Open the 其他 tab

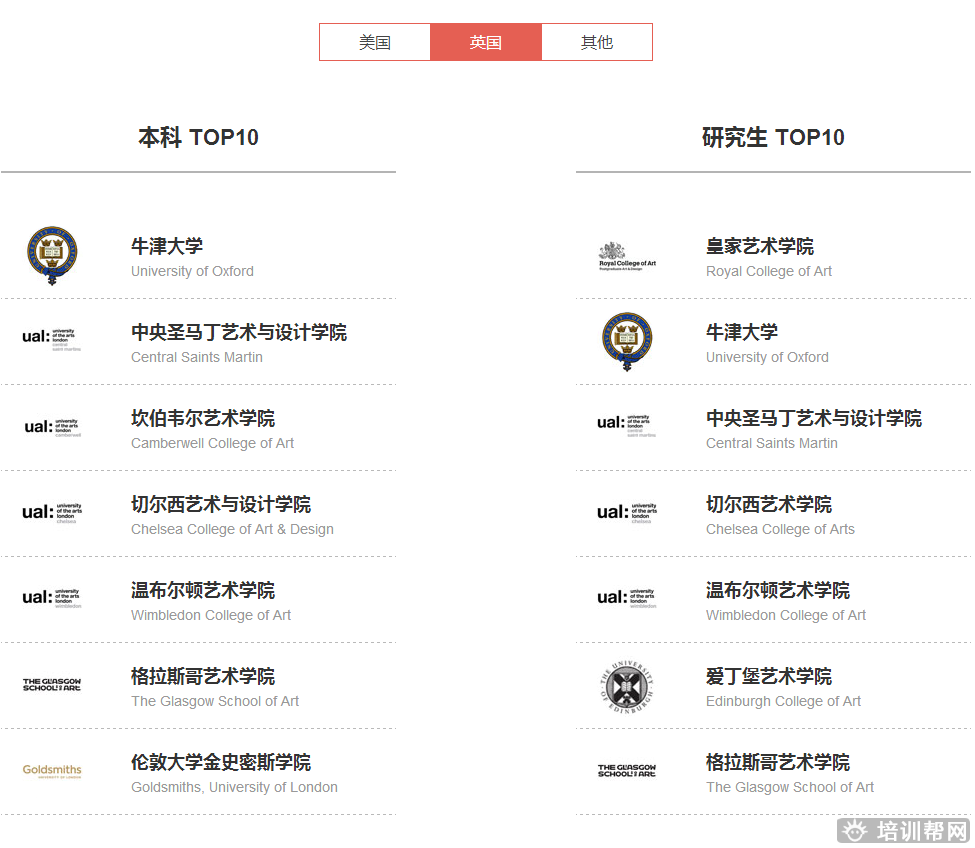click(597, 42)
